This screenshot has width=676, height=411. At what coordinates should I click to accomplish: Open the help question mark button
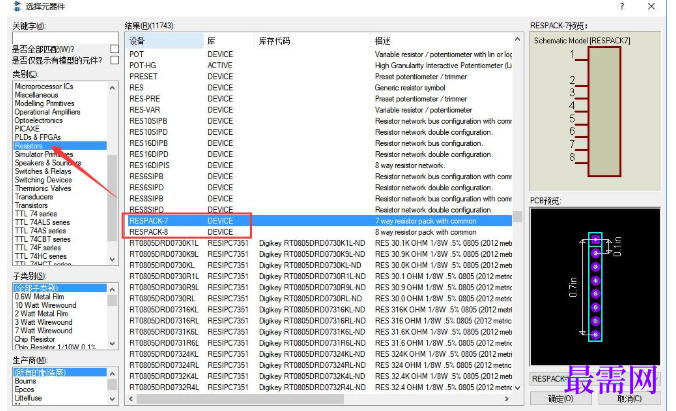tap(622, 6)
